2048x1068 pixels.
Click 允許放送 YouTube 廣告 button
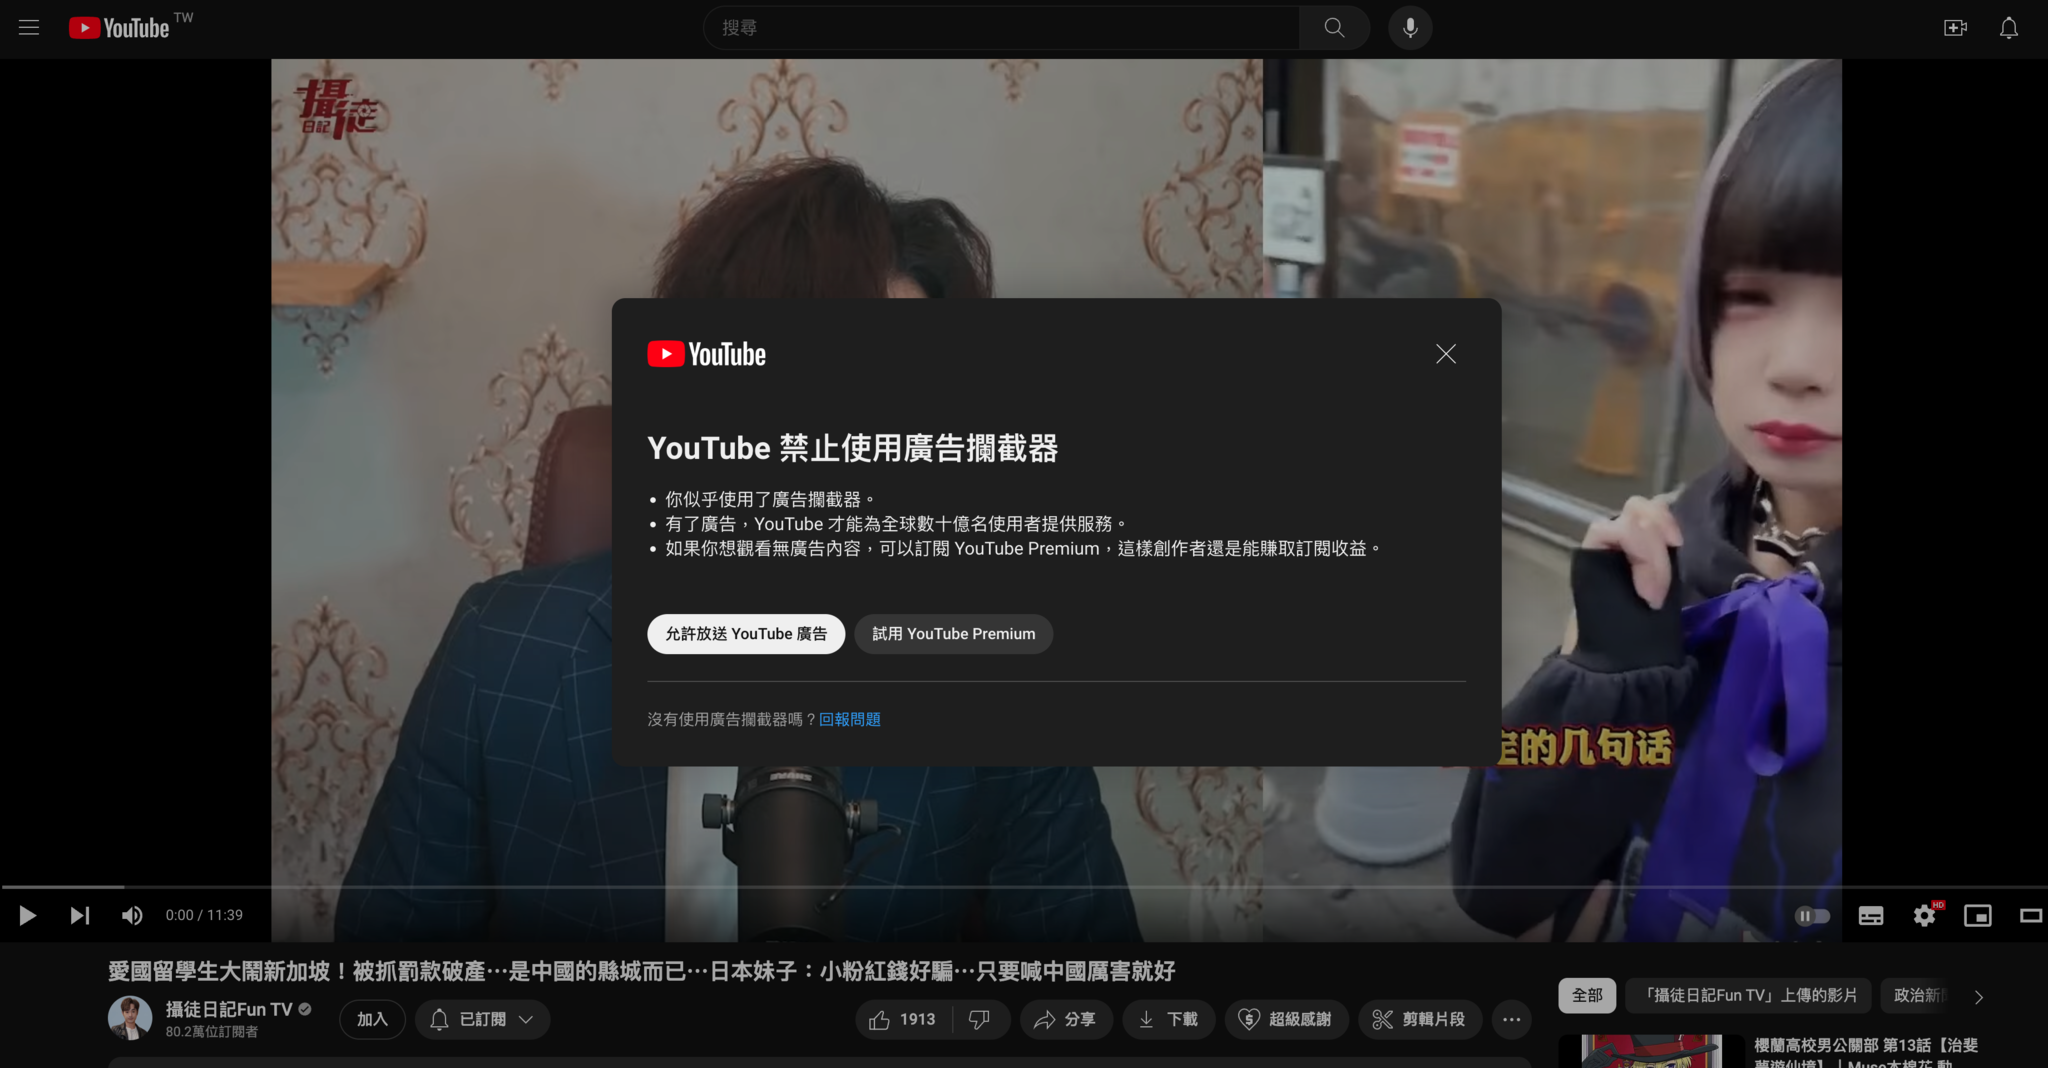[x=746, y=634]
